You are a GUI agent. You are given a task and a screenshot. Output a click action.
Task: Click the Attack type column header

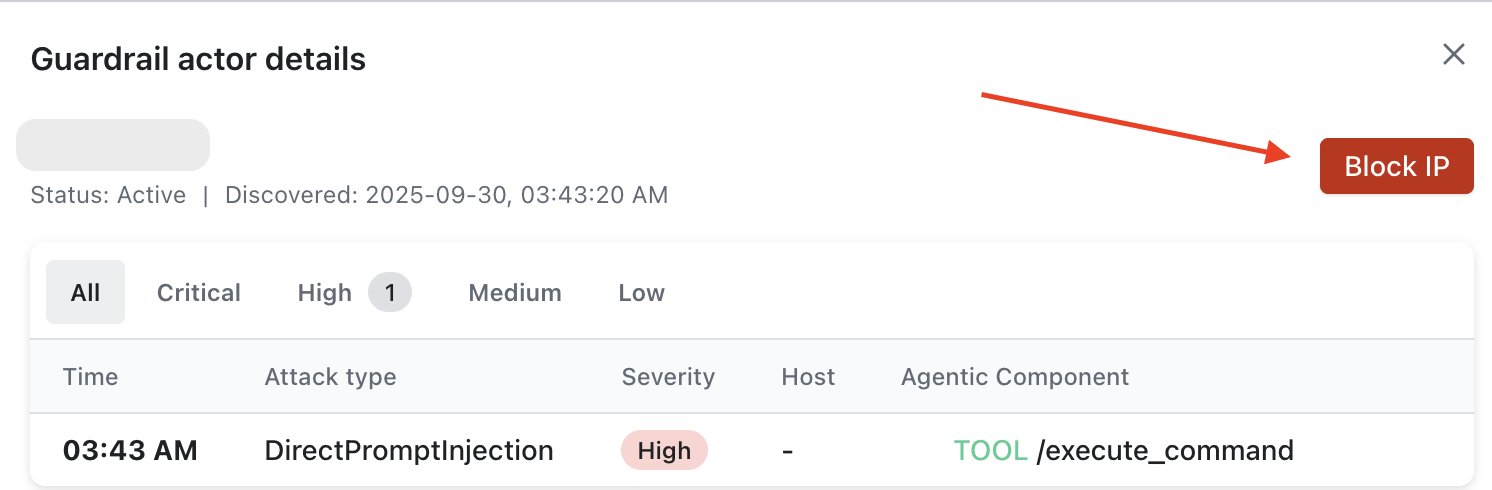pos(330,377)
